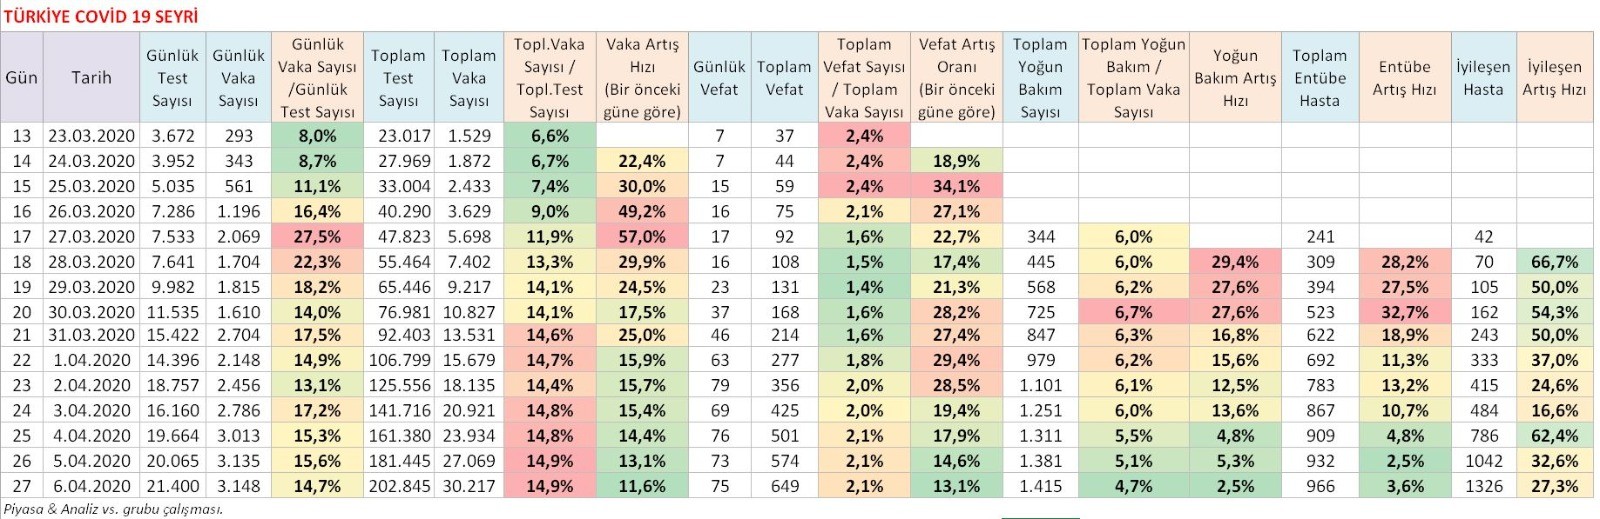Screen dimensions: 1600x519
Task: Select the Günlük Vefat column header
Action: [x=719, y=78]
